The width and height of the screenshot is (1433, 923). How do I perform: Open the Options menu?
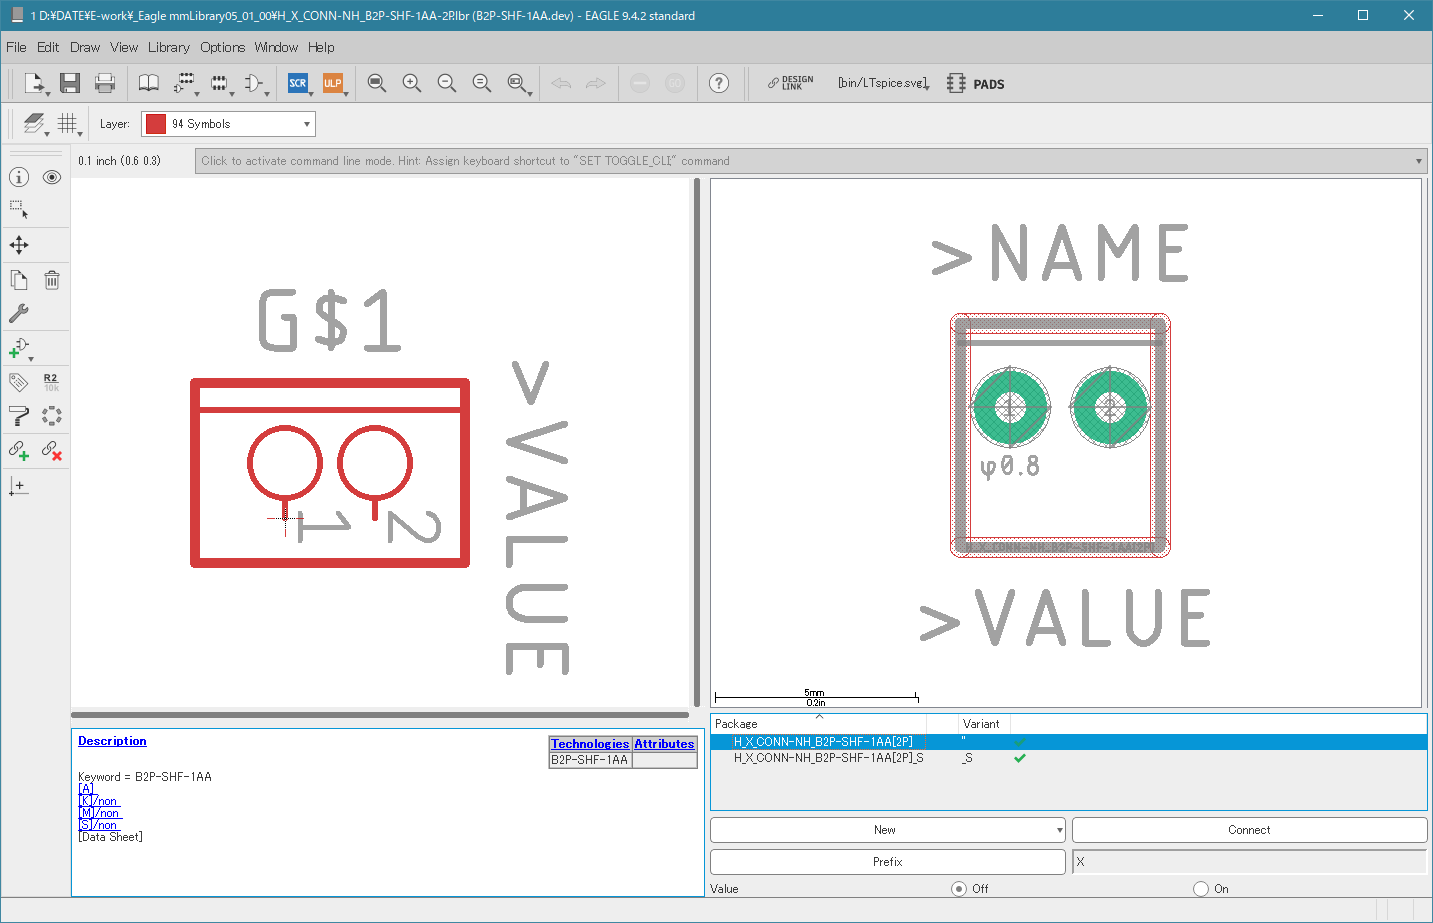(222, 47)
